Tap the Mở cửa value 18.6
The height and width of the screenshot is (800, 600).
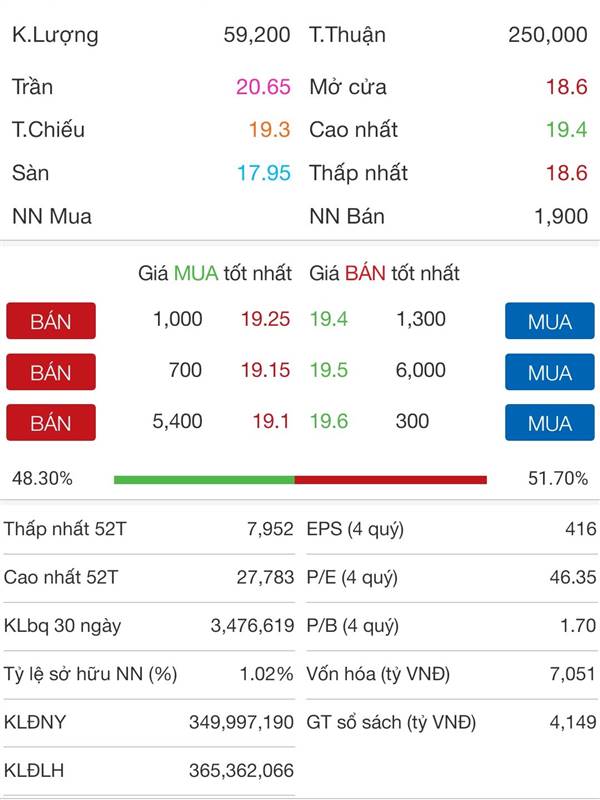coord(567,87)
